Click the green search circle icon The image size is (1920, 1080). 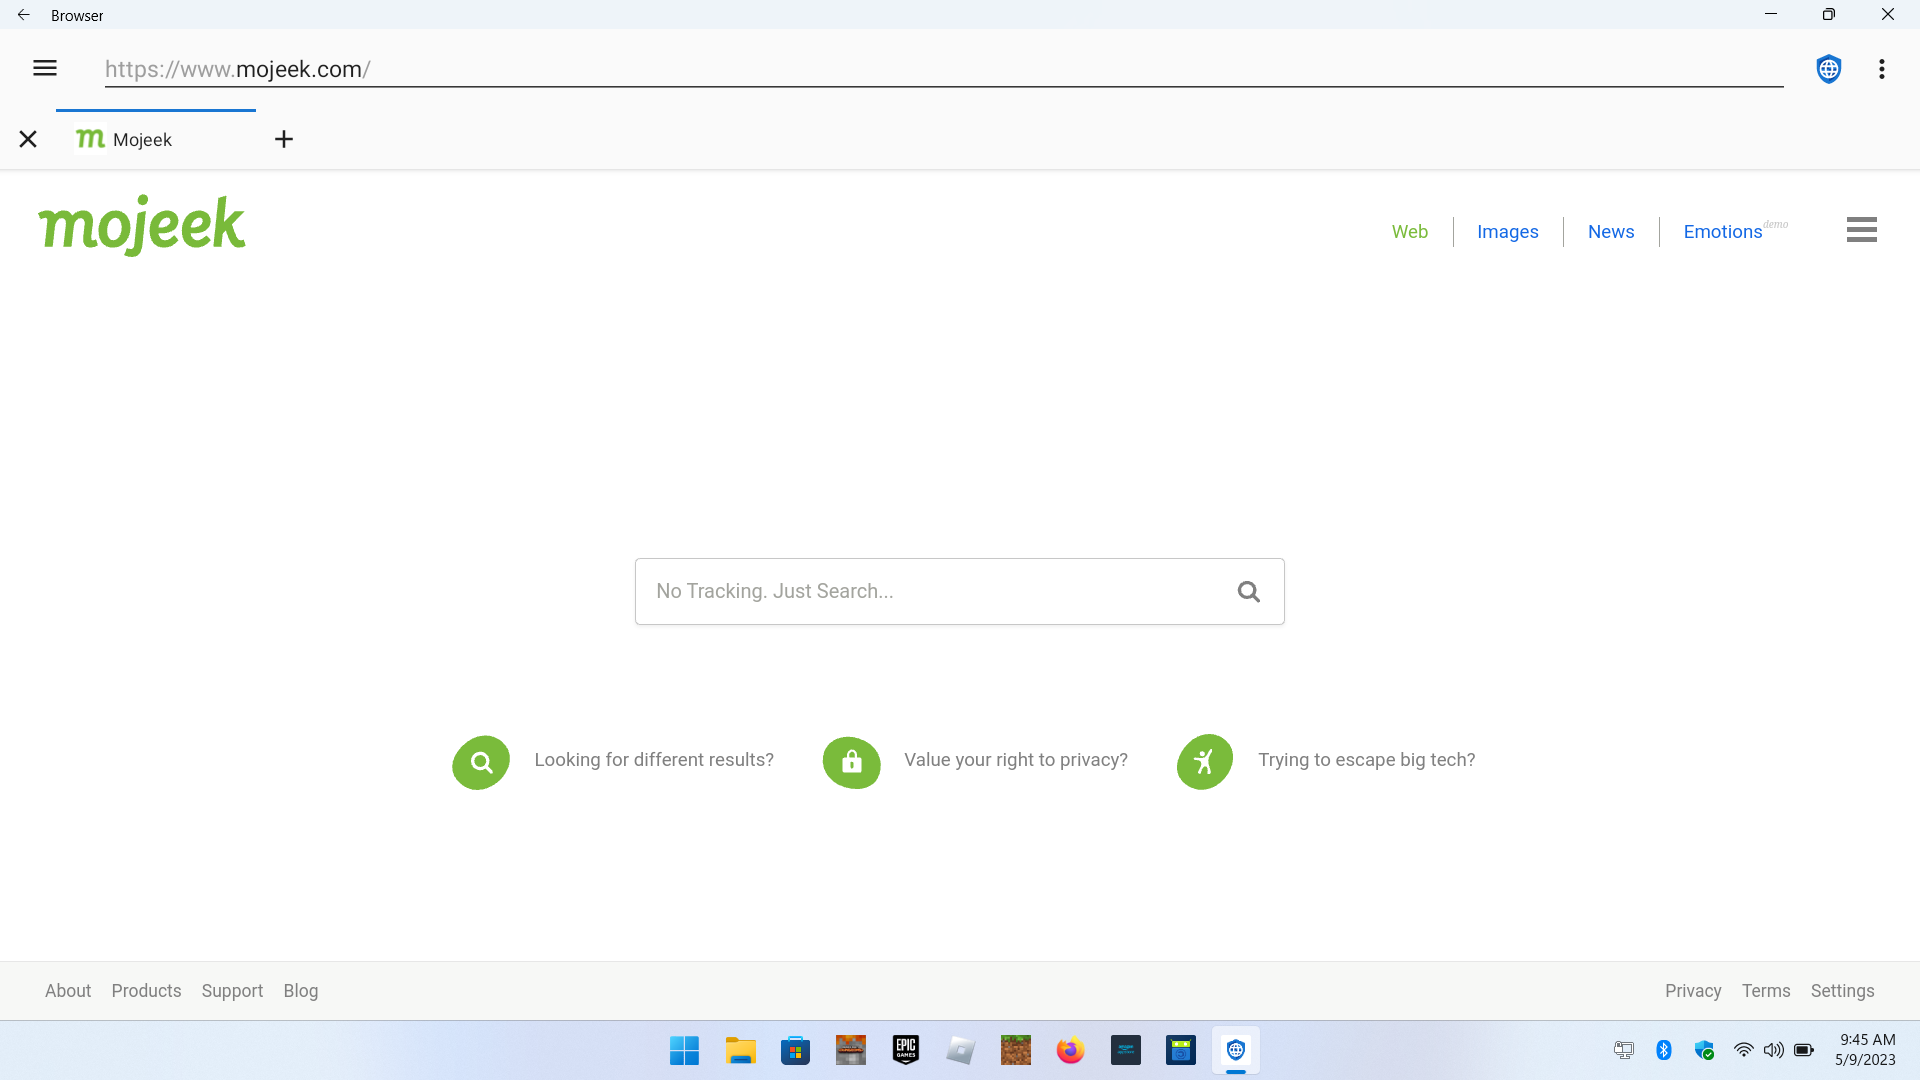[x=481, y=762]
